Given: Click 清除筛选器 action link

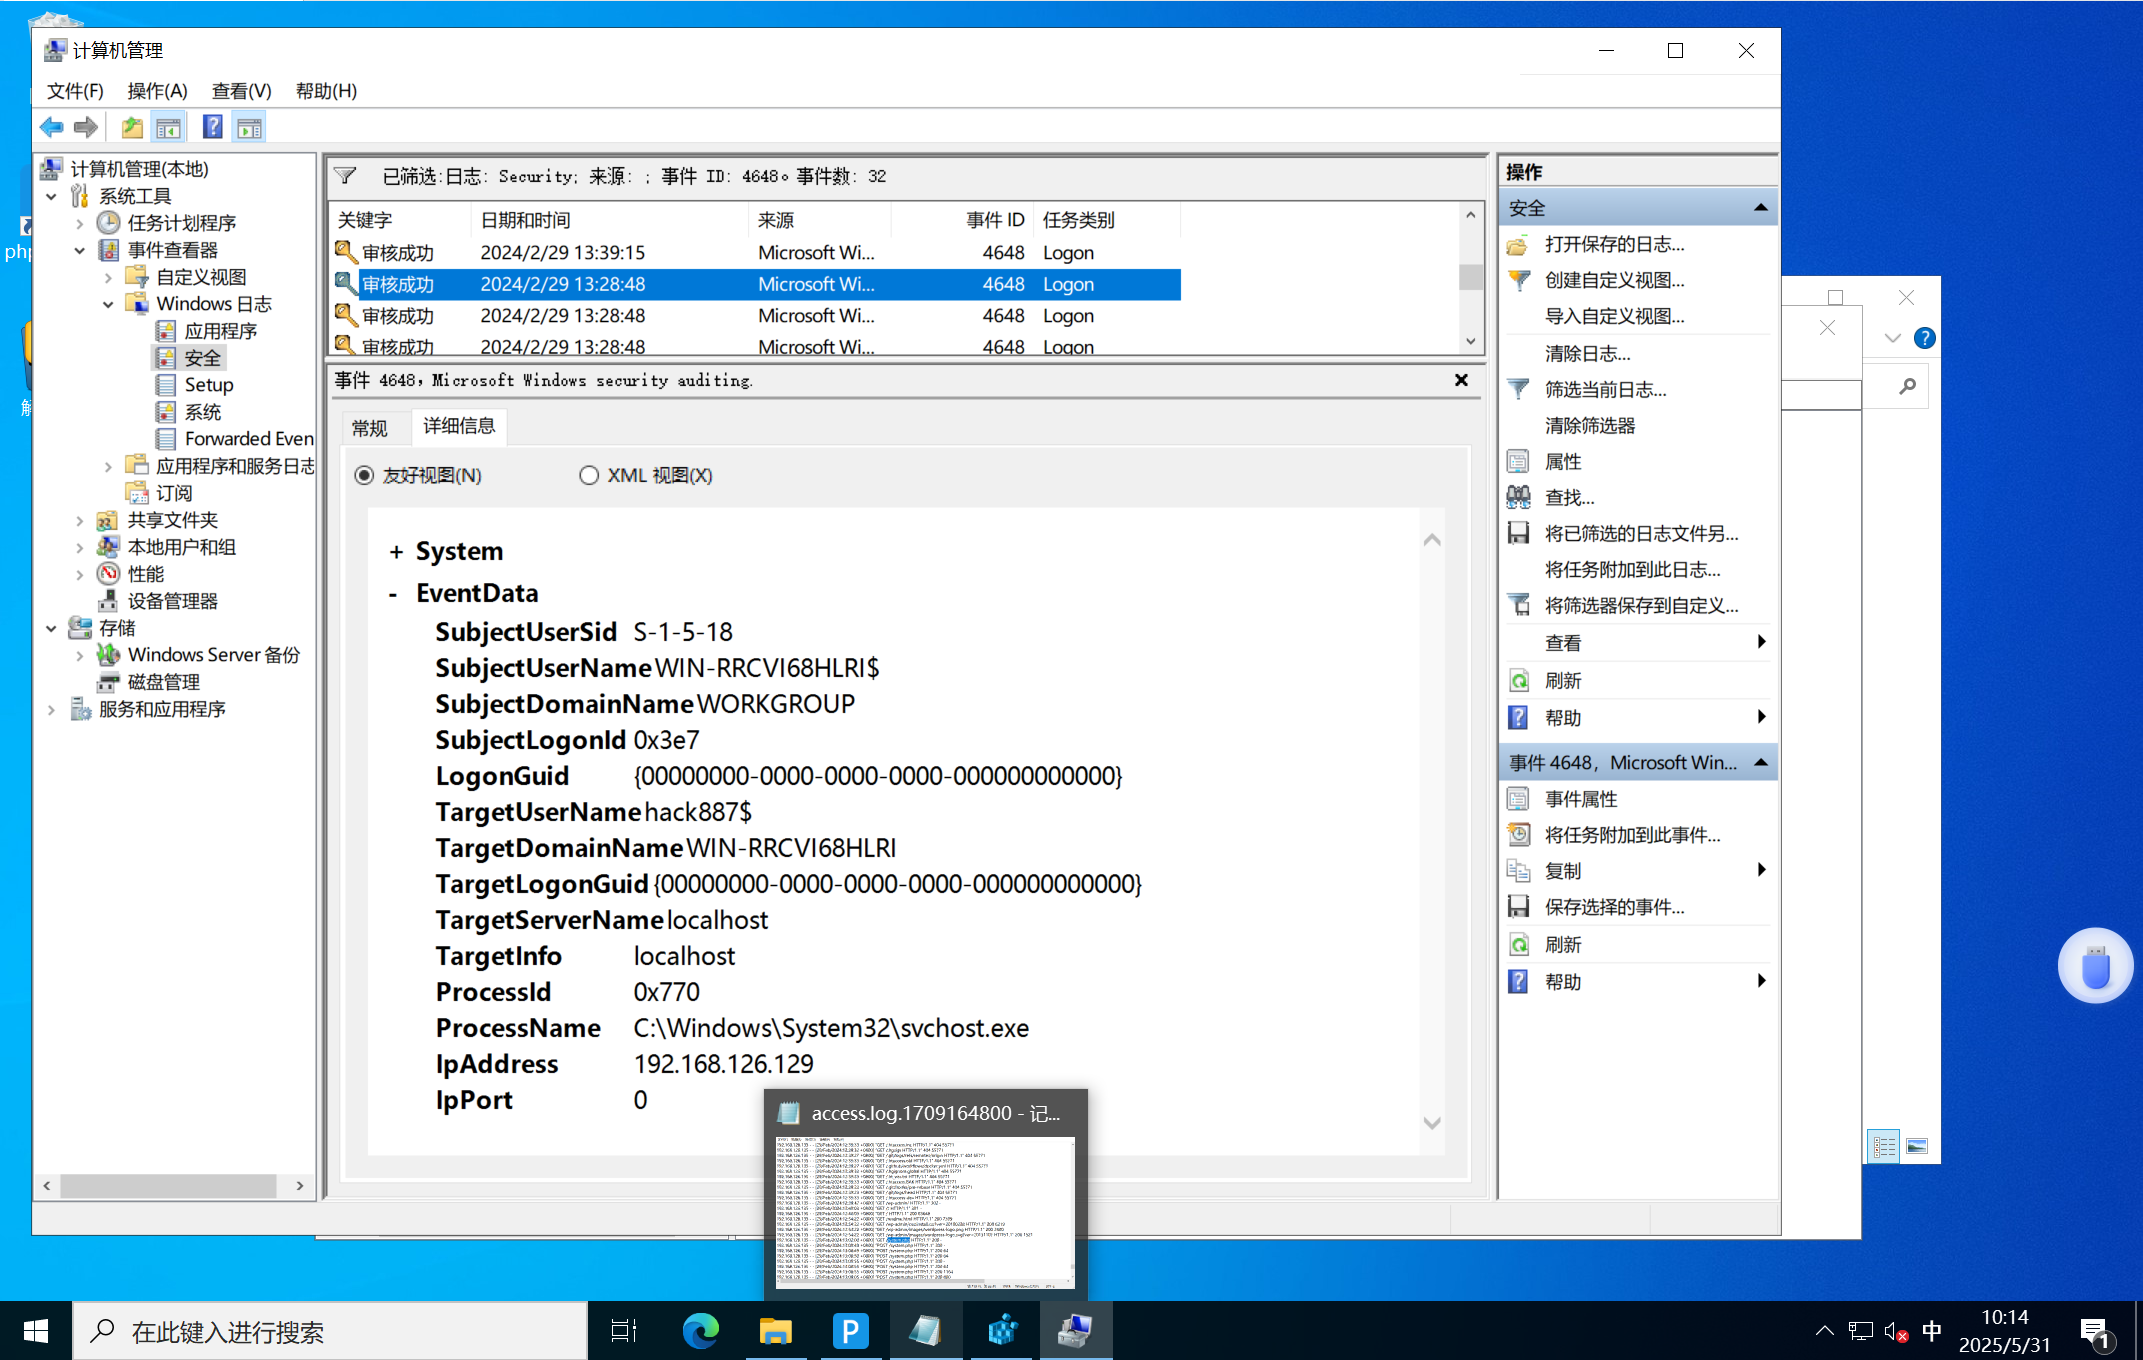Looking at the screenshot, I should pos(1589,425).
